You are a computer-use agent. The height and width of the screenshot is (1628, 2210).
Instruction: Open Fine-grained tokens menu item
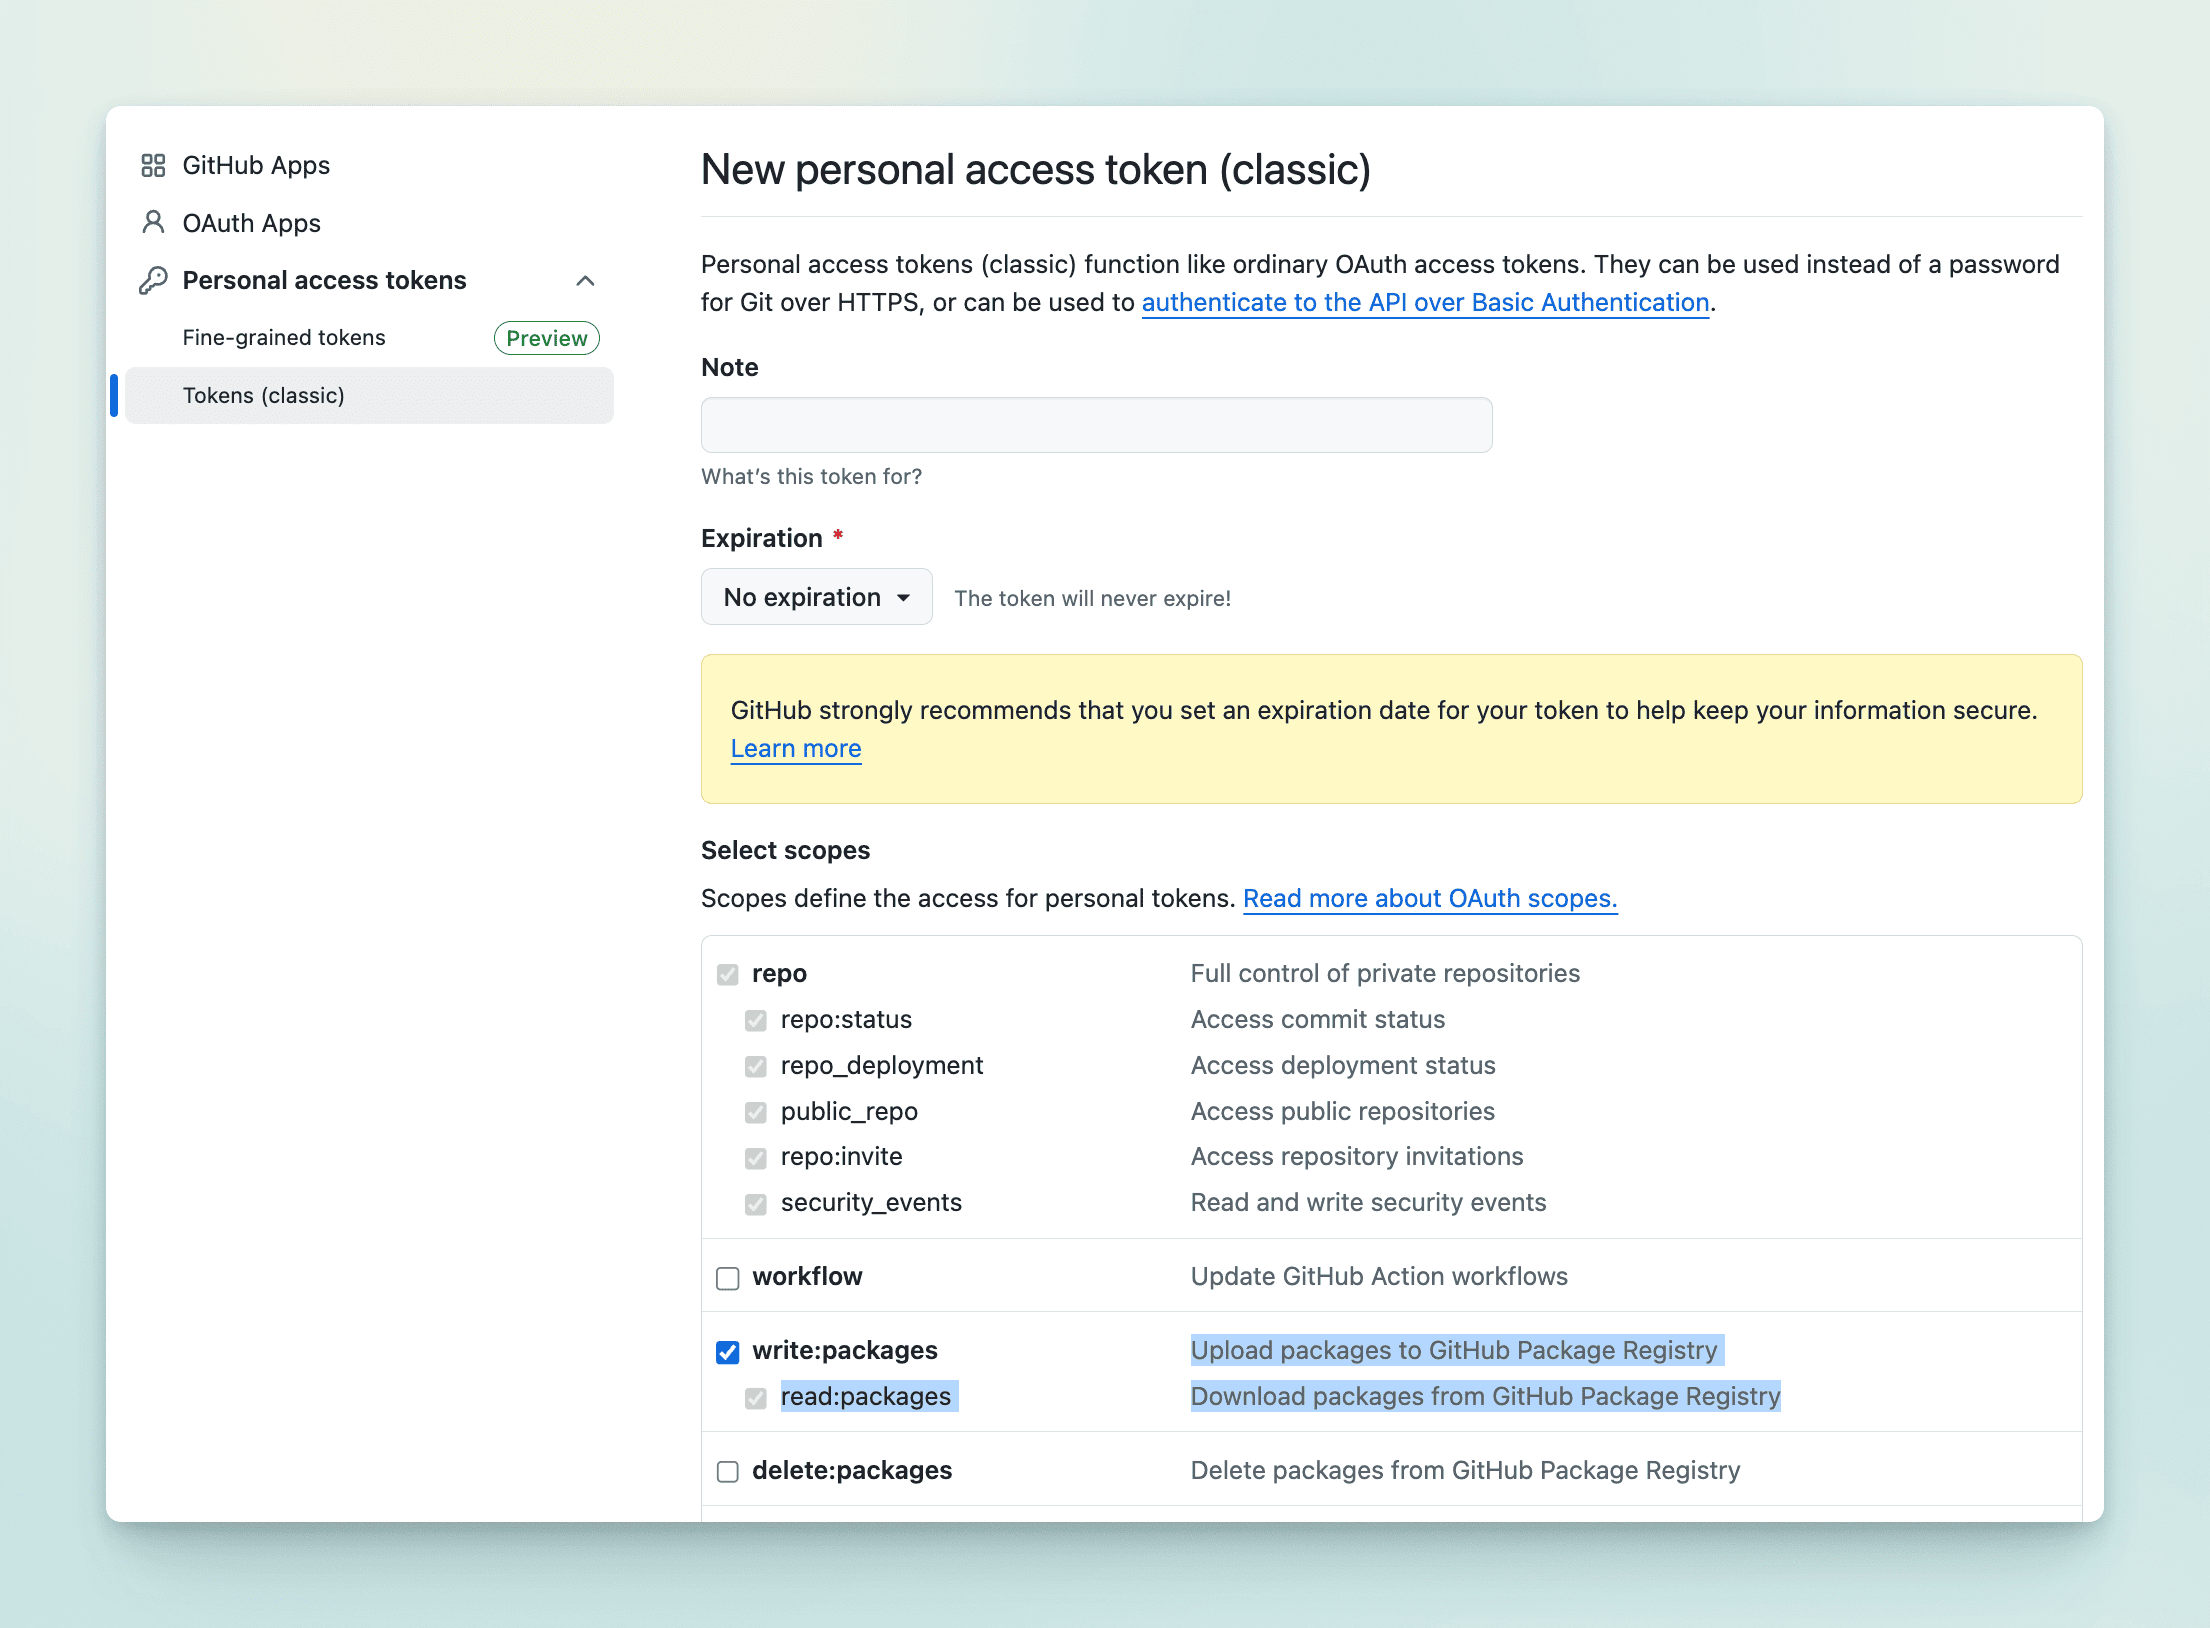click(284, 338)
